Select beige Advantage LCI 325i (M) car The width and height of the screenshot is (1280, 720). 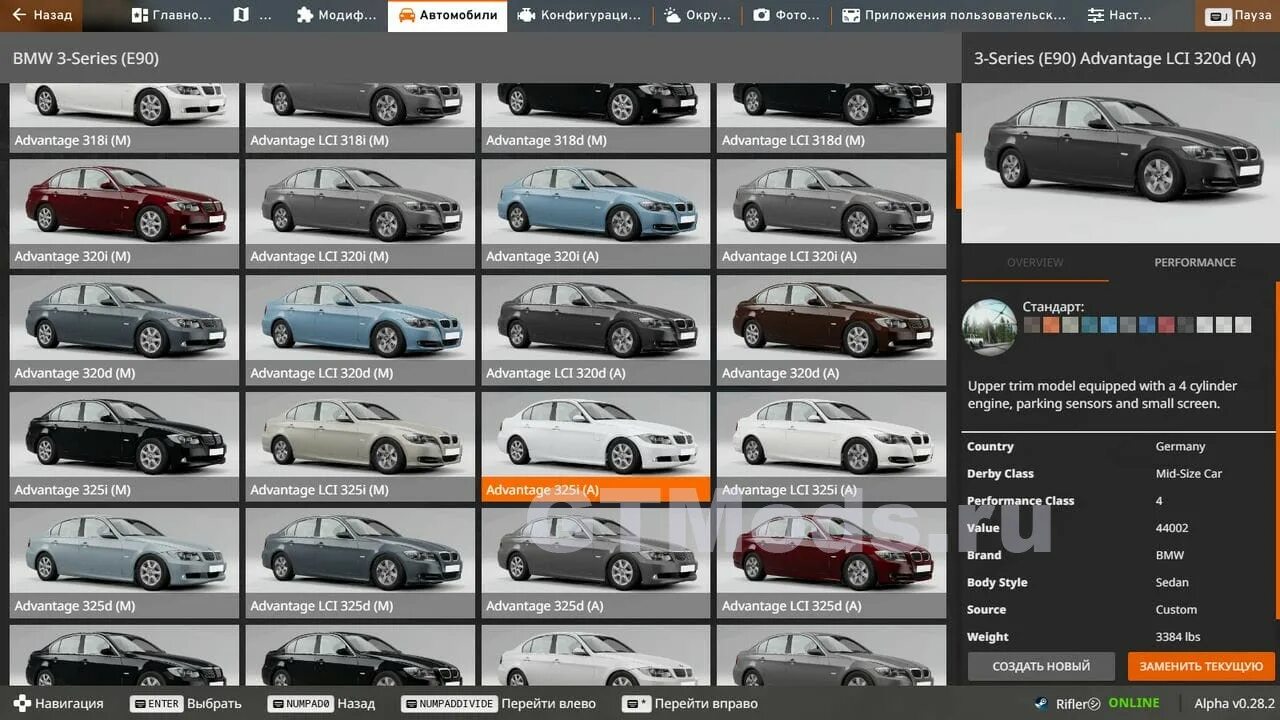click(x=360, y=447)
